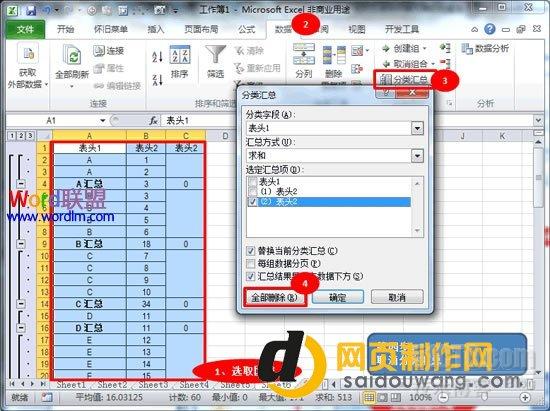The height and width of the screenshot is (411, 550).
Task: Click the Refresh All icon
Action: [72, 55]
